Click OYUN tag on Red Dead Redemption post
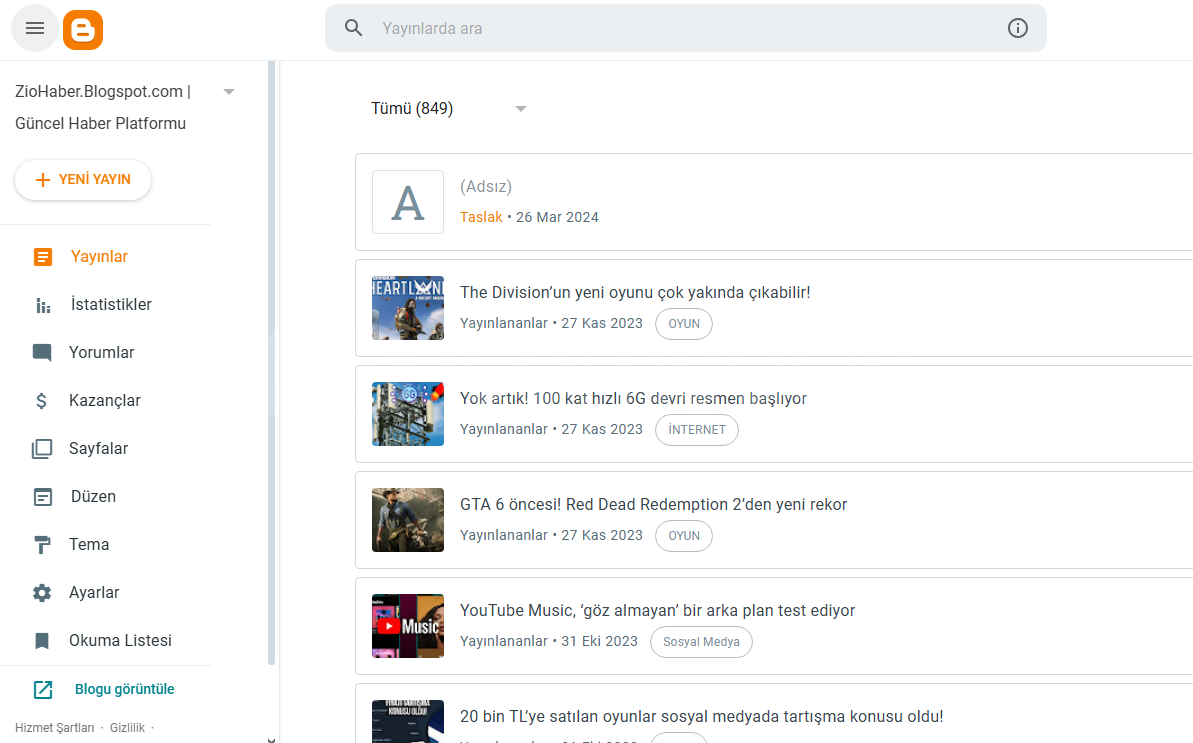The width and height of the screenshot is (1193, 743). click(x=684, y=535)
